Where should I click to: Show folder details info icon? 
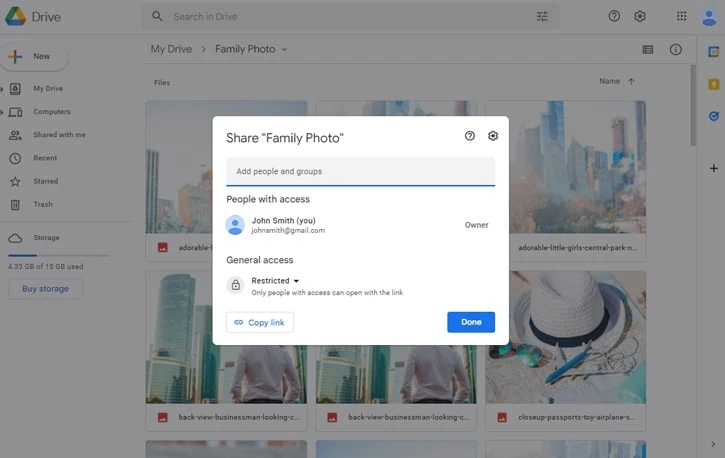[x=676, y=49]
